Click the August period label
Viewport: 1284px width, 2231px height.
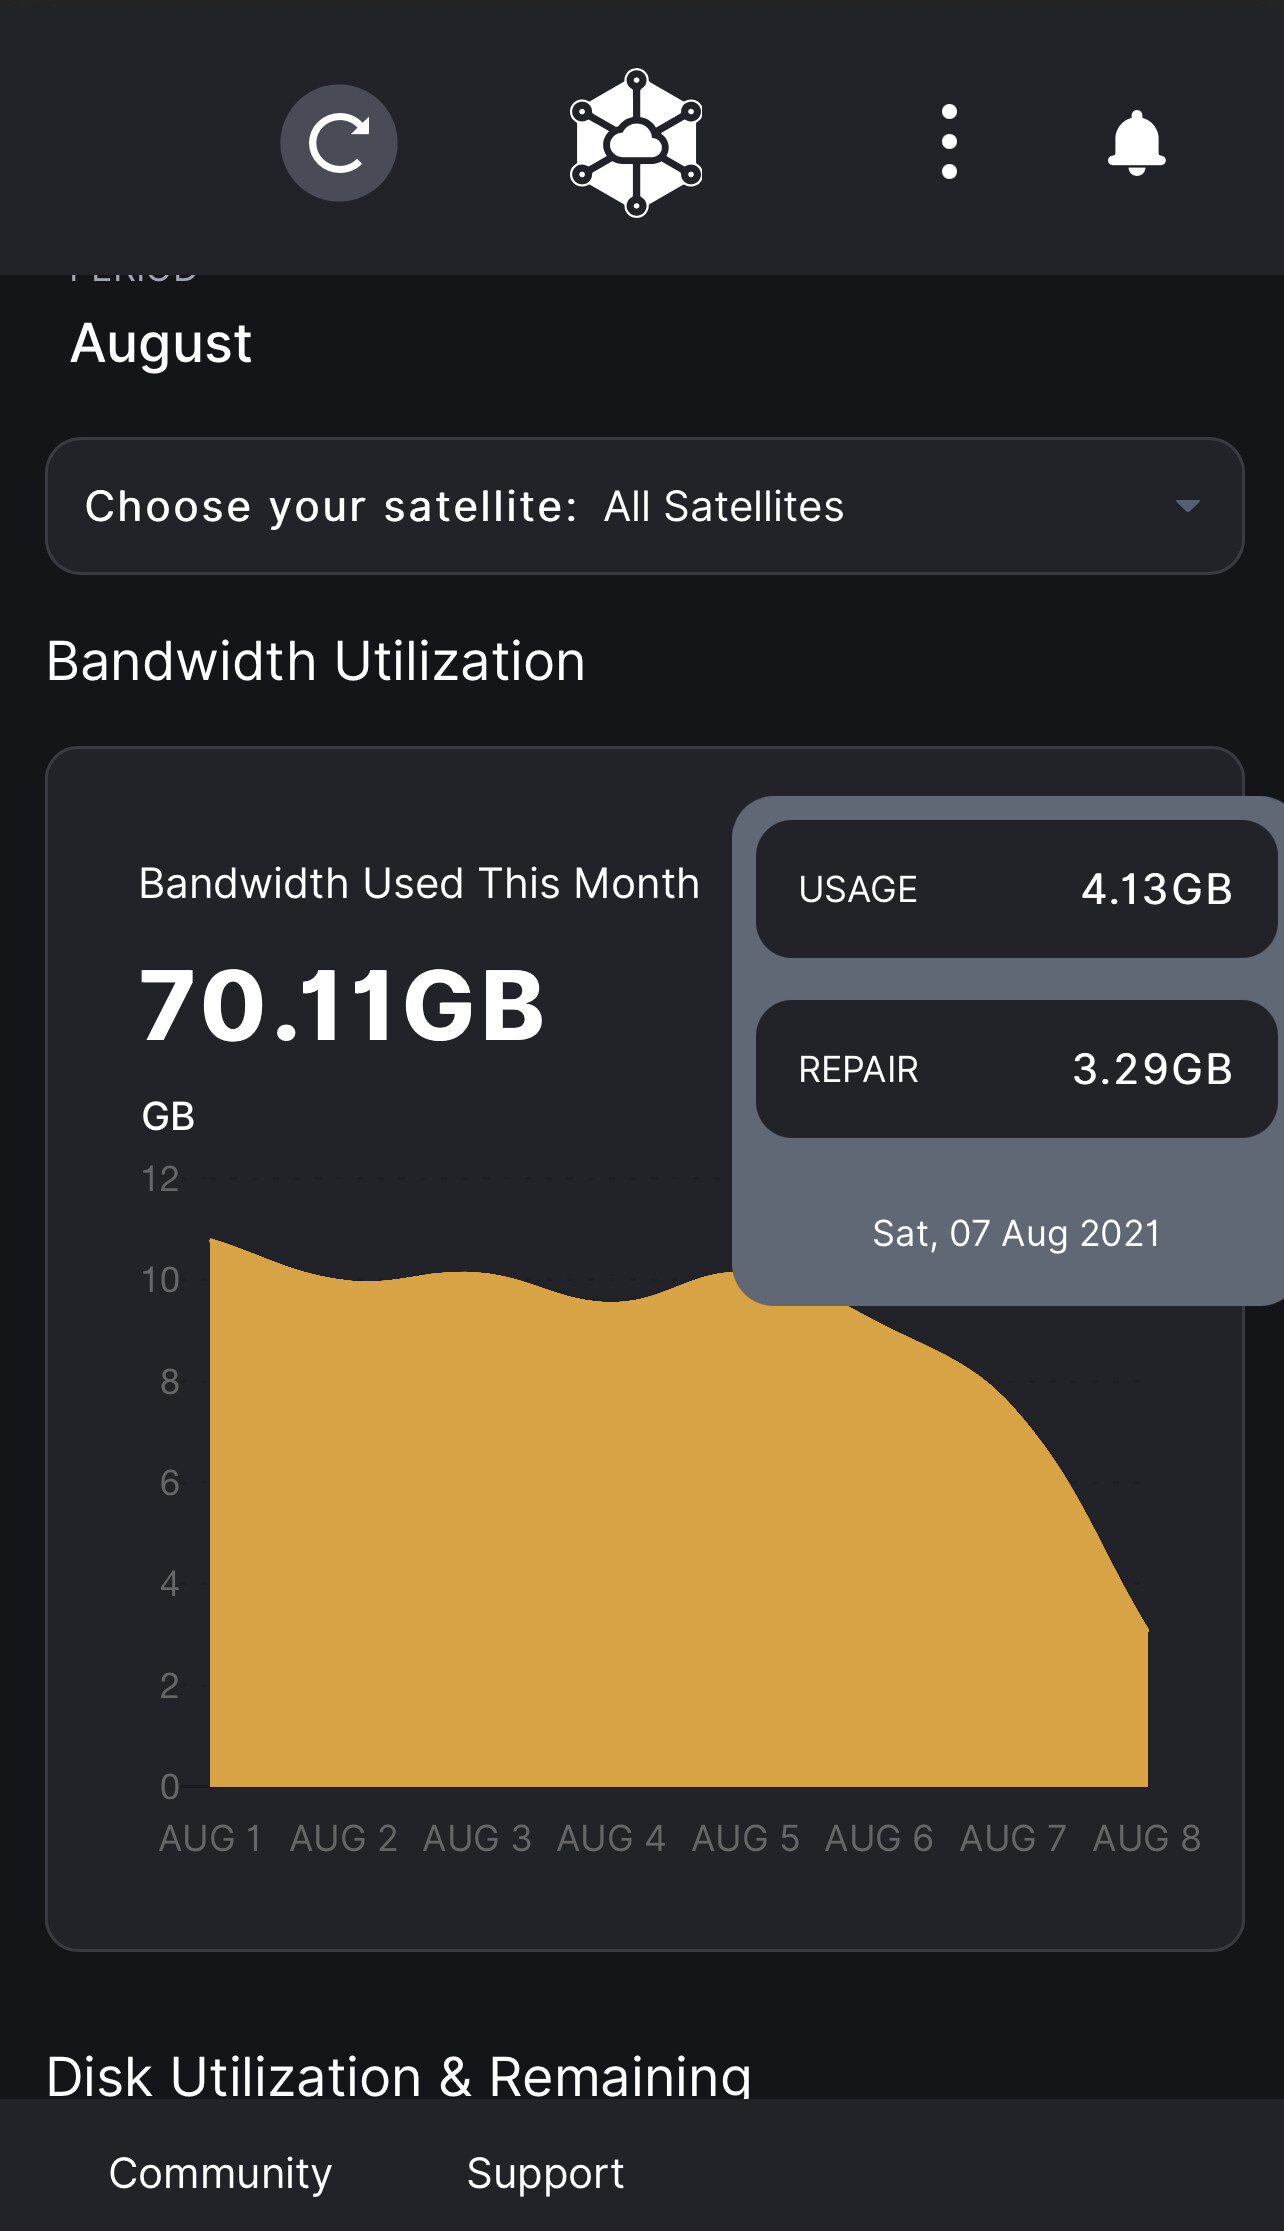pos(161,343)
